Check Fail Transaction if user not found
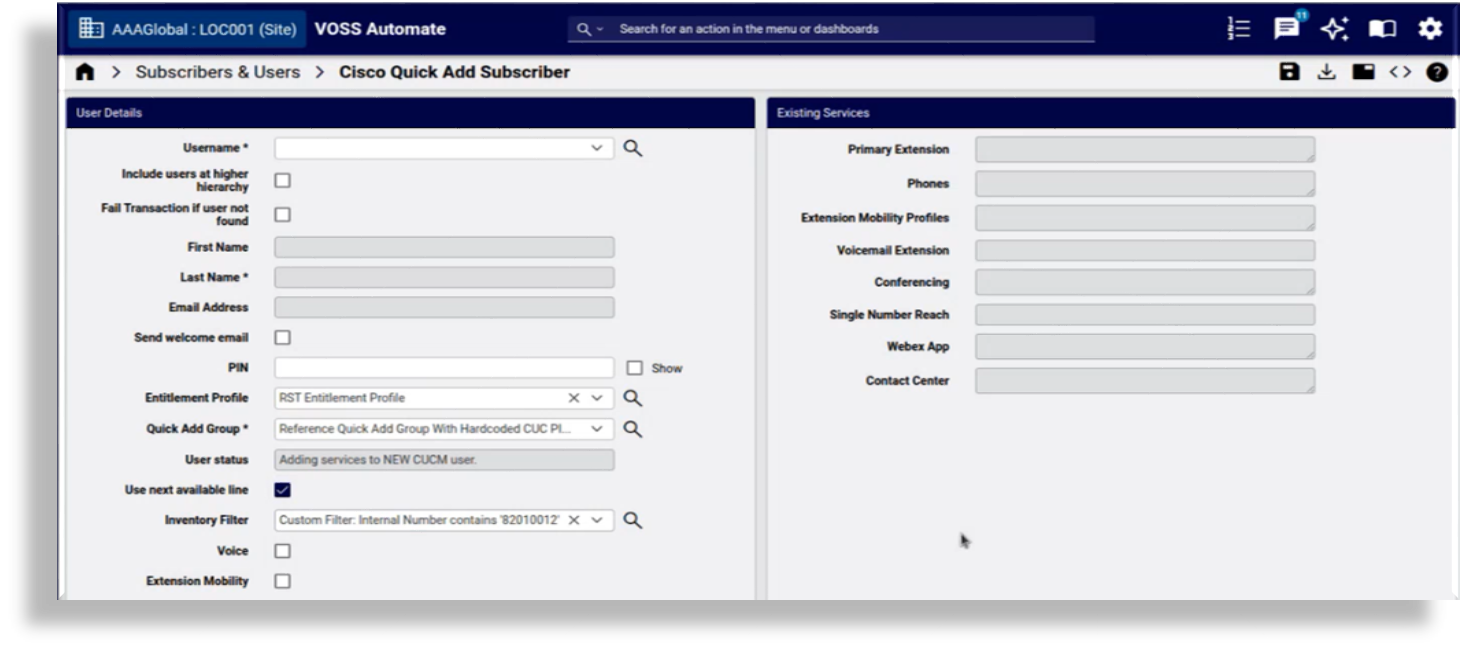Viewport: 1462px width, 651px height. pos(283,213)
